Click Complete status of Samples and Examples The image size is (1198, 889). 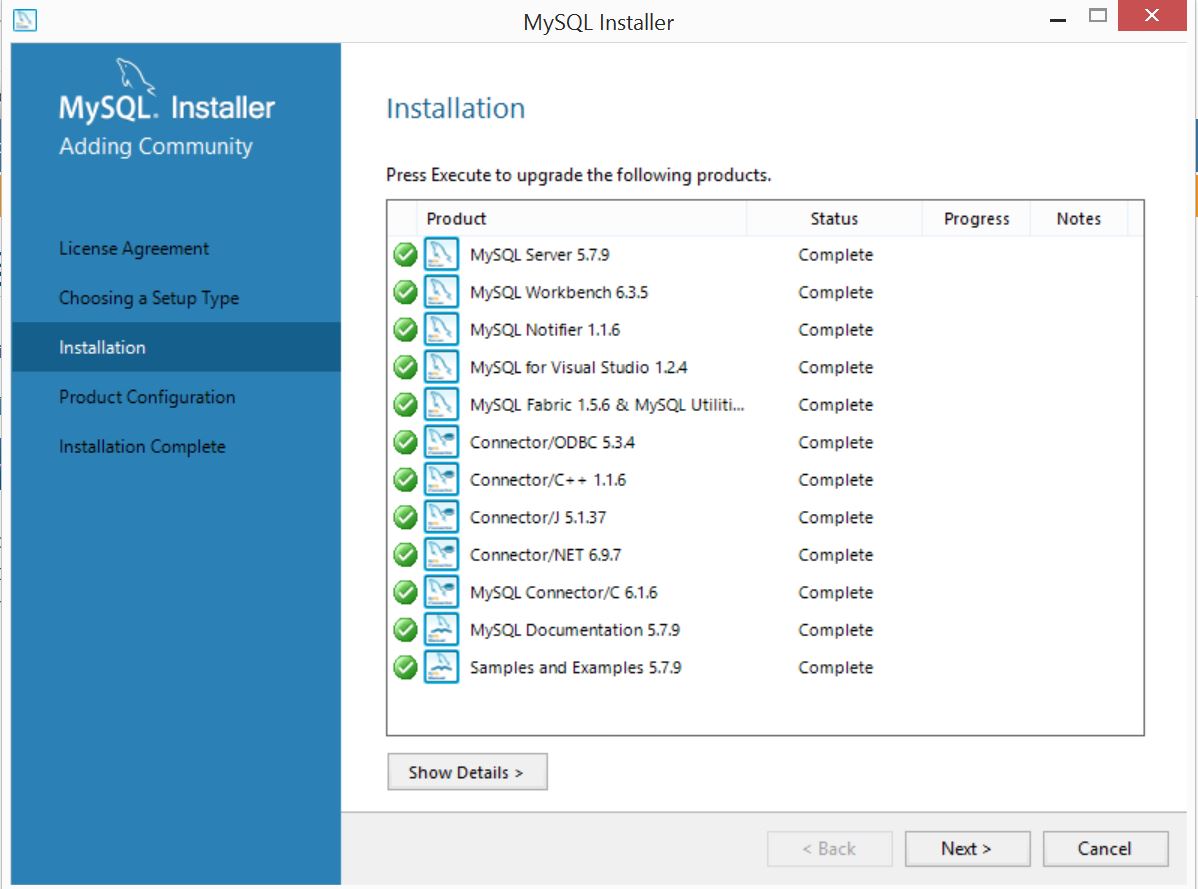pyautogui.click(x=835, y=667)
